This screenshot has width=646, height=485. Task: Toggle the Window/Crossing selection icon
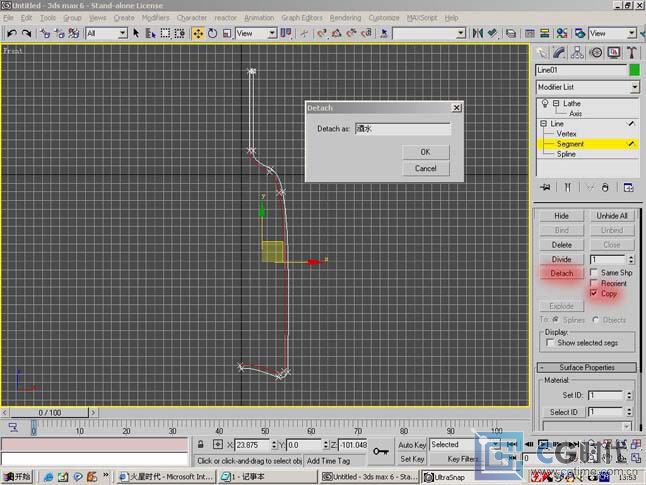click(180, 33)
